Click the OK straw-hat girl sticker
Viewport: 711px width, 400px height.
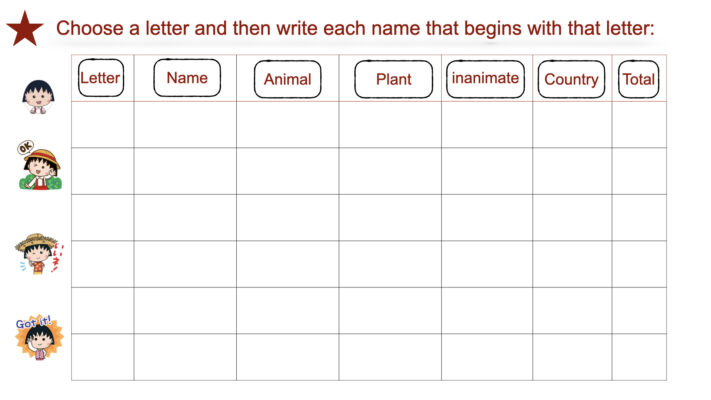[x=40, y=166]
